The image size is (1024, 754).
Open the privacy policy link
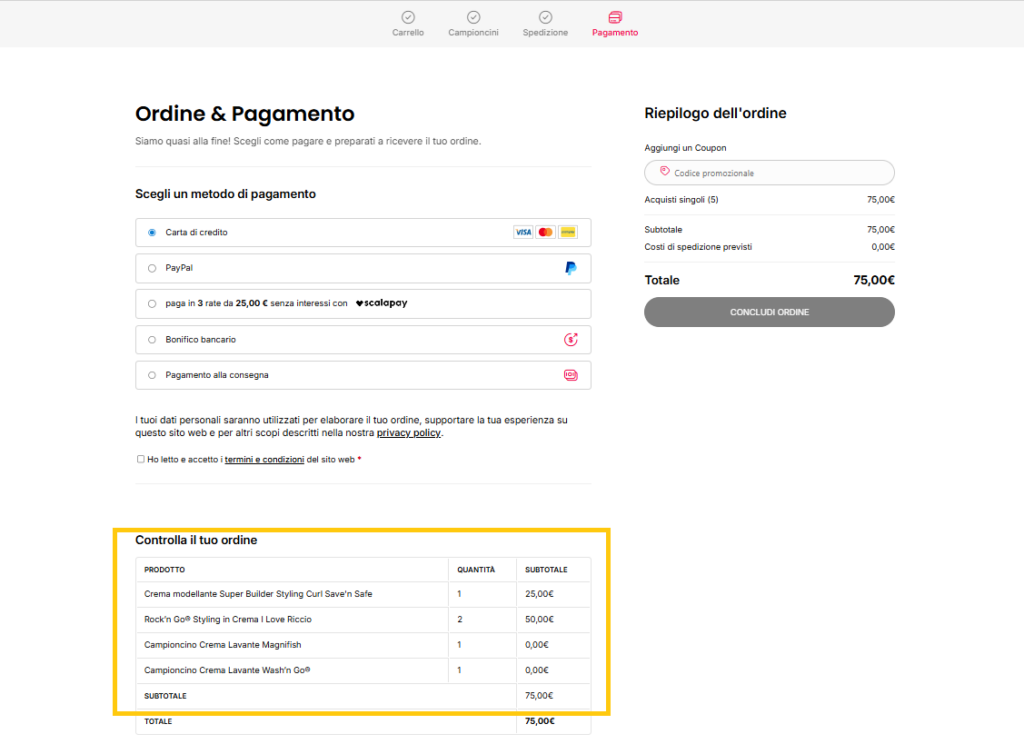coord(409,433)
